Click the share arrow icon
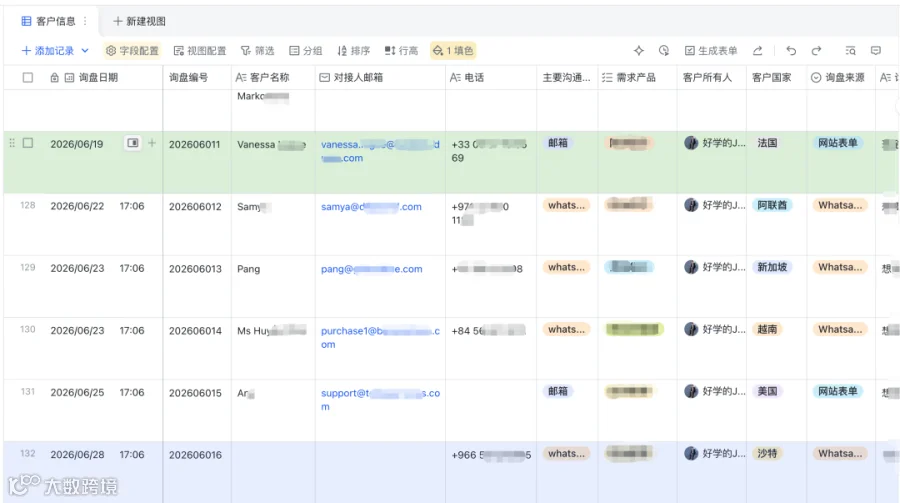The image size is (900, 503). pyautogui.click(x=758, y=51)
